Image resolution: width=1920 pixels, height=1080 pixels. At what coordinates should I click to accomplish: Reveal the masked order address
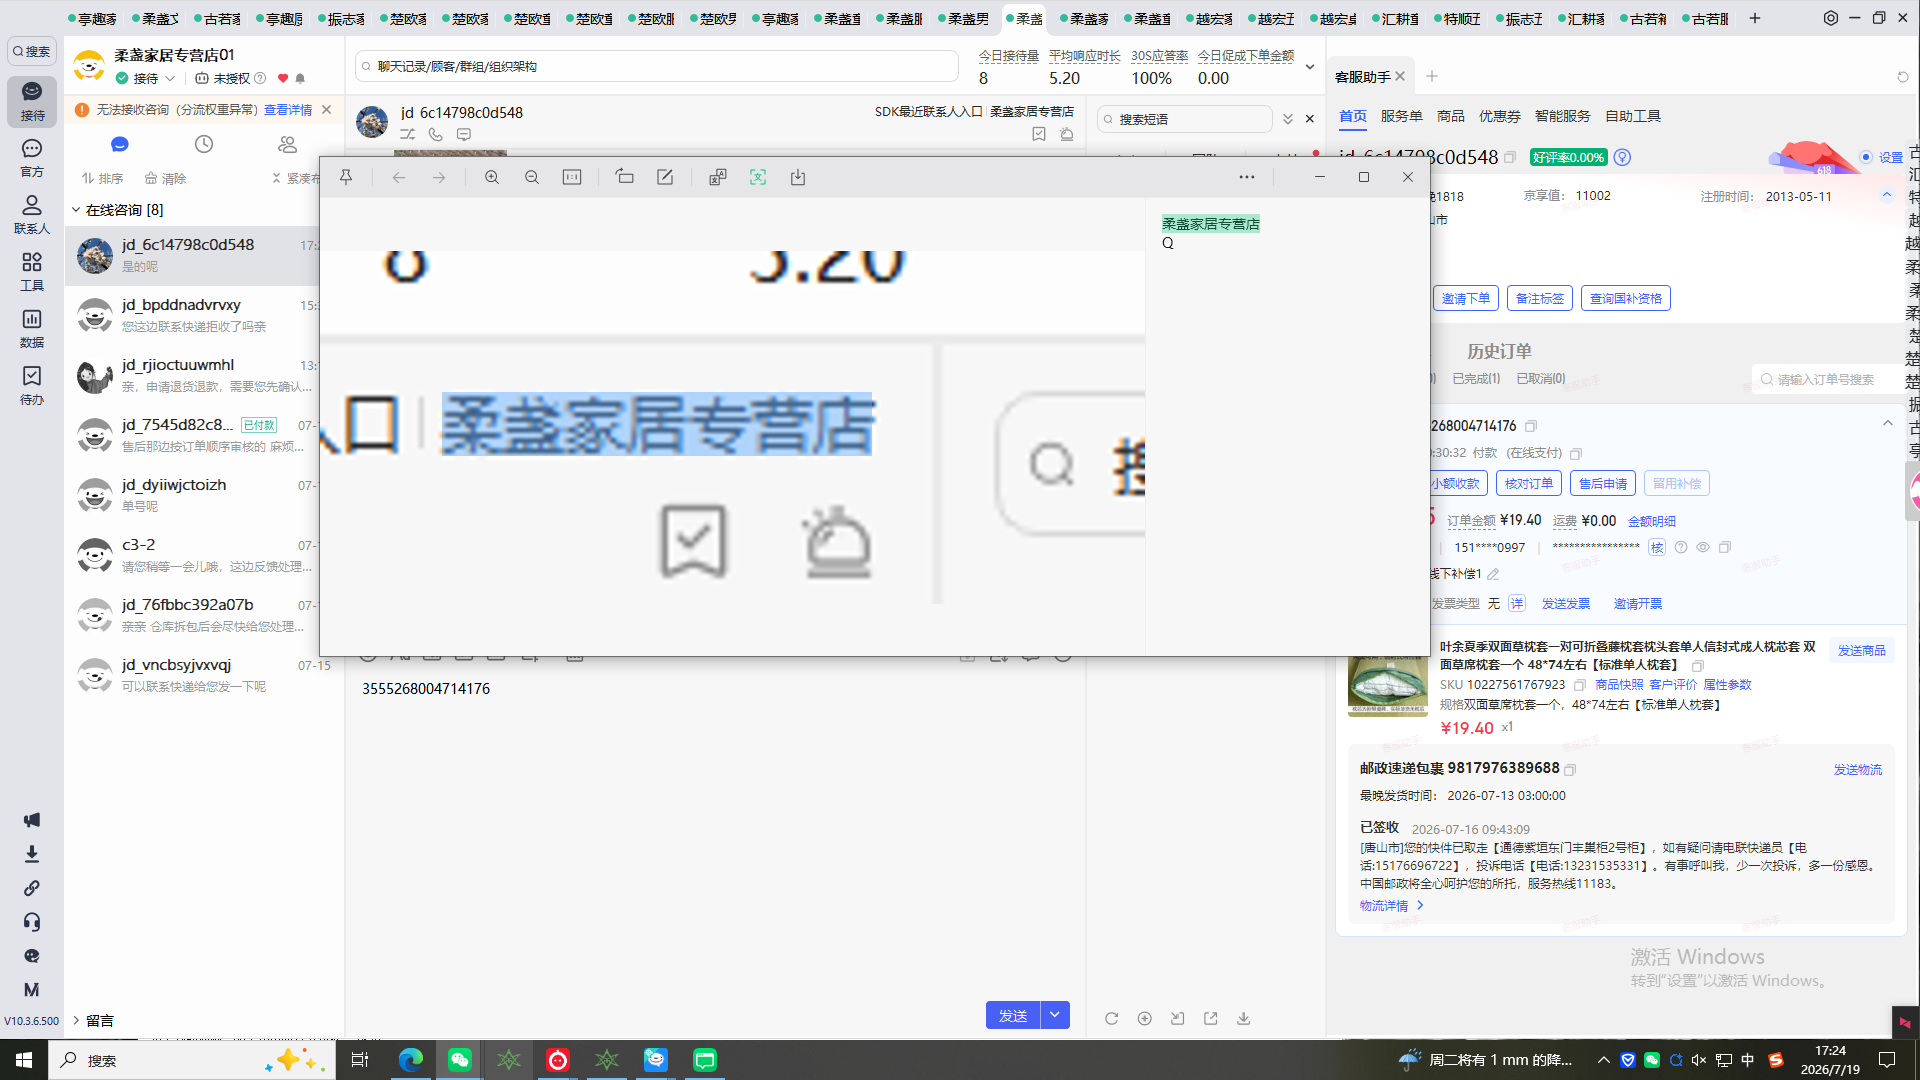1703,547
